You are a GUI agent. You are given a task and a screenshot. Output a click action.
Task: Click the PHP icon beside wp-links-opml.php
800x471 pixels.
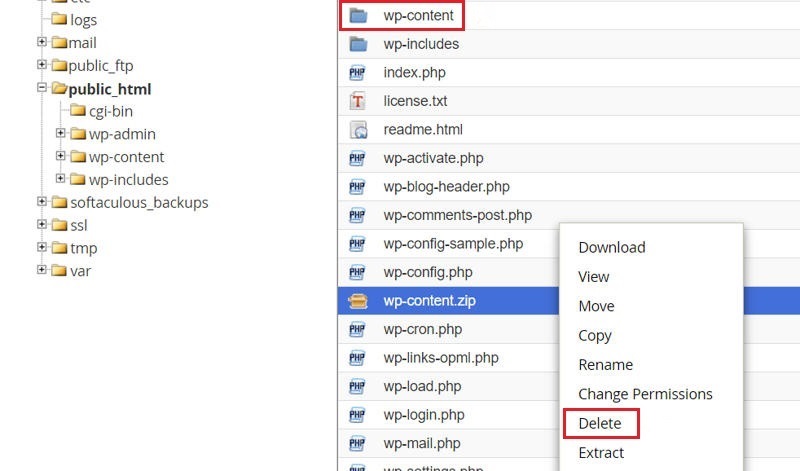pos(357,358)
